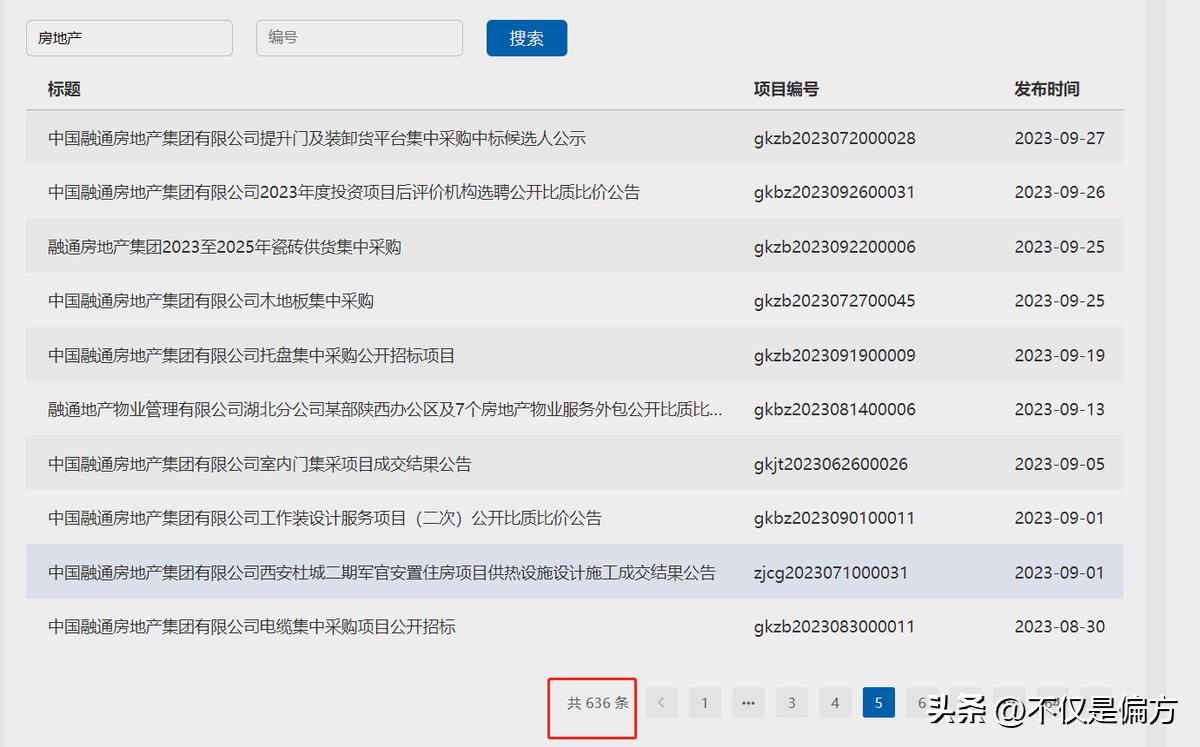Screen dimensions: 1200x747
Task: Click the blue 搜索 search button
Action: click(527, 38)
